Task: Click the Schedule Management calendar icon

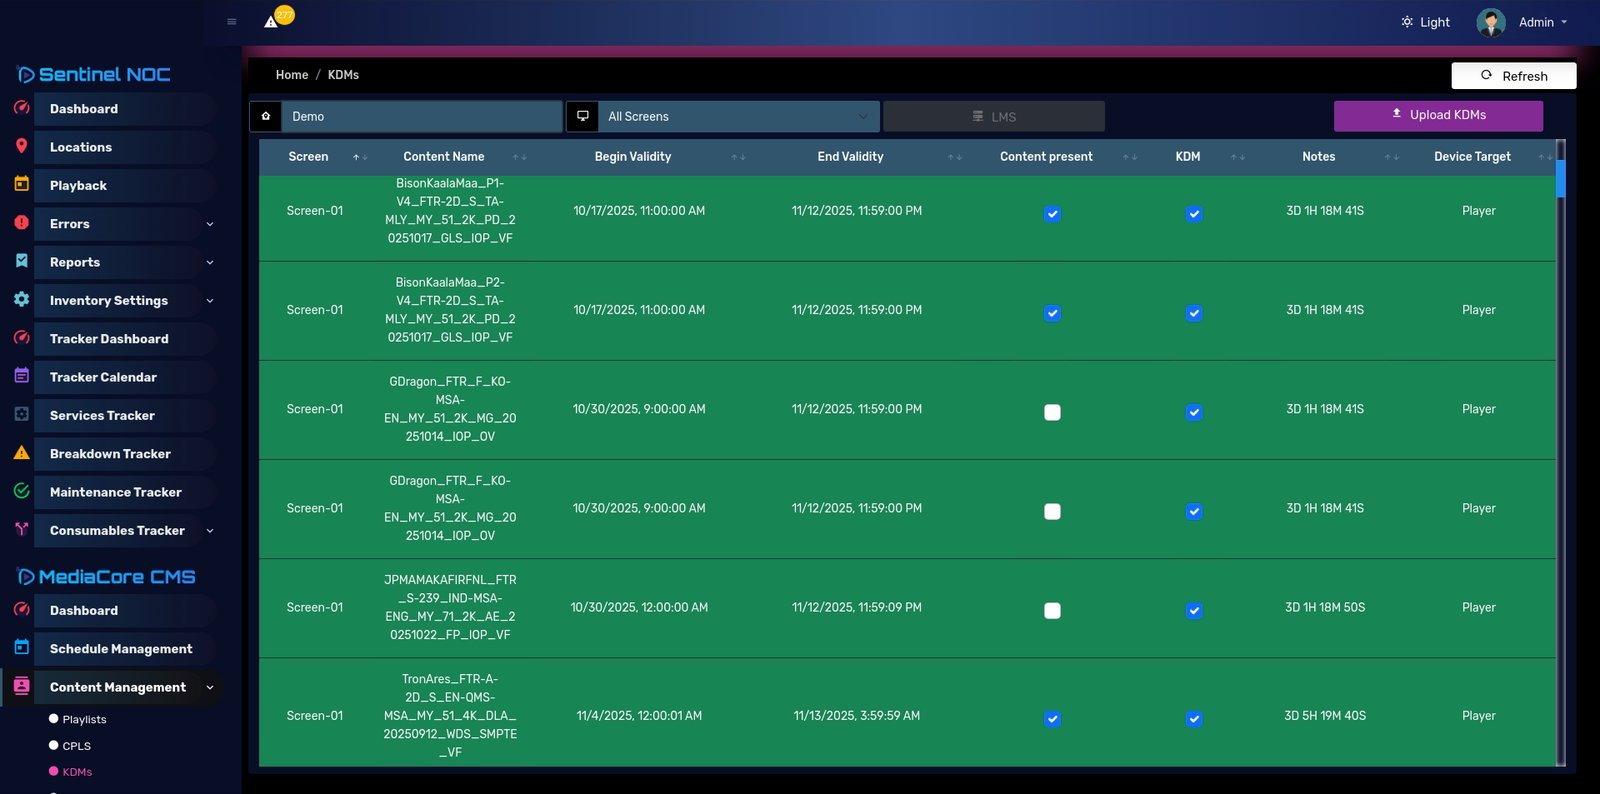Action: (x=21, y=647)
